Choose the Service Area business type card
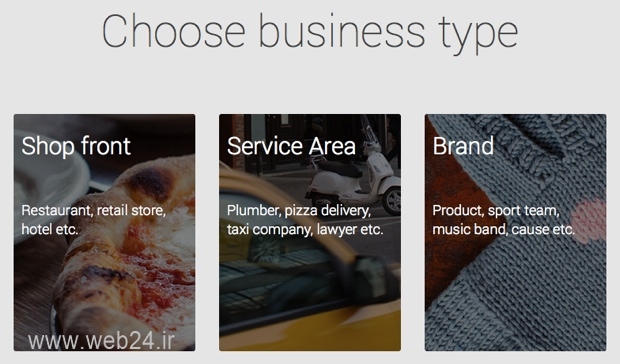The height and width of the screenshot is (364, 620). 310,232
